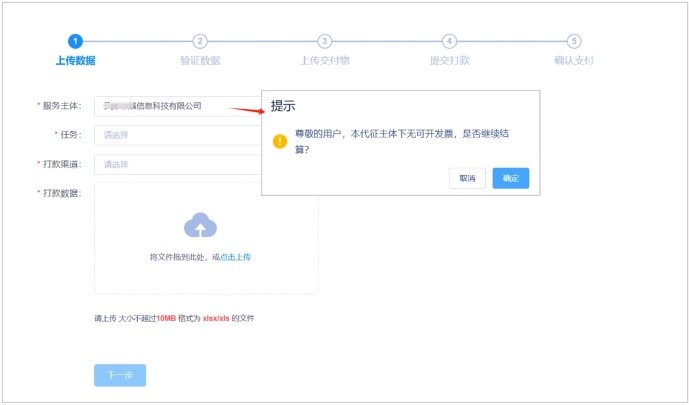The width and height of the screenshot is (689, 405).
Task: Click the orange warning icon in dialog
Action: 280,142
